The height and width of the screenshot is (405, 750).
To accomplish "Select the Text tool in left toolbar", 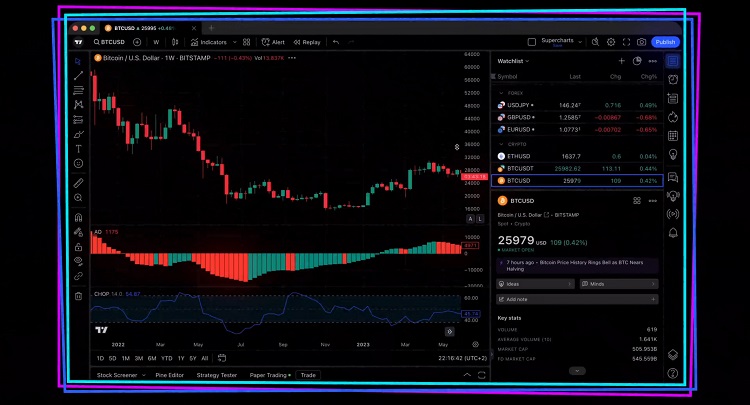I will coord(78,149).
